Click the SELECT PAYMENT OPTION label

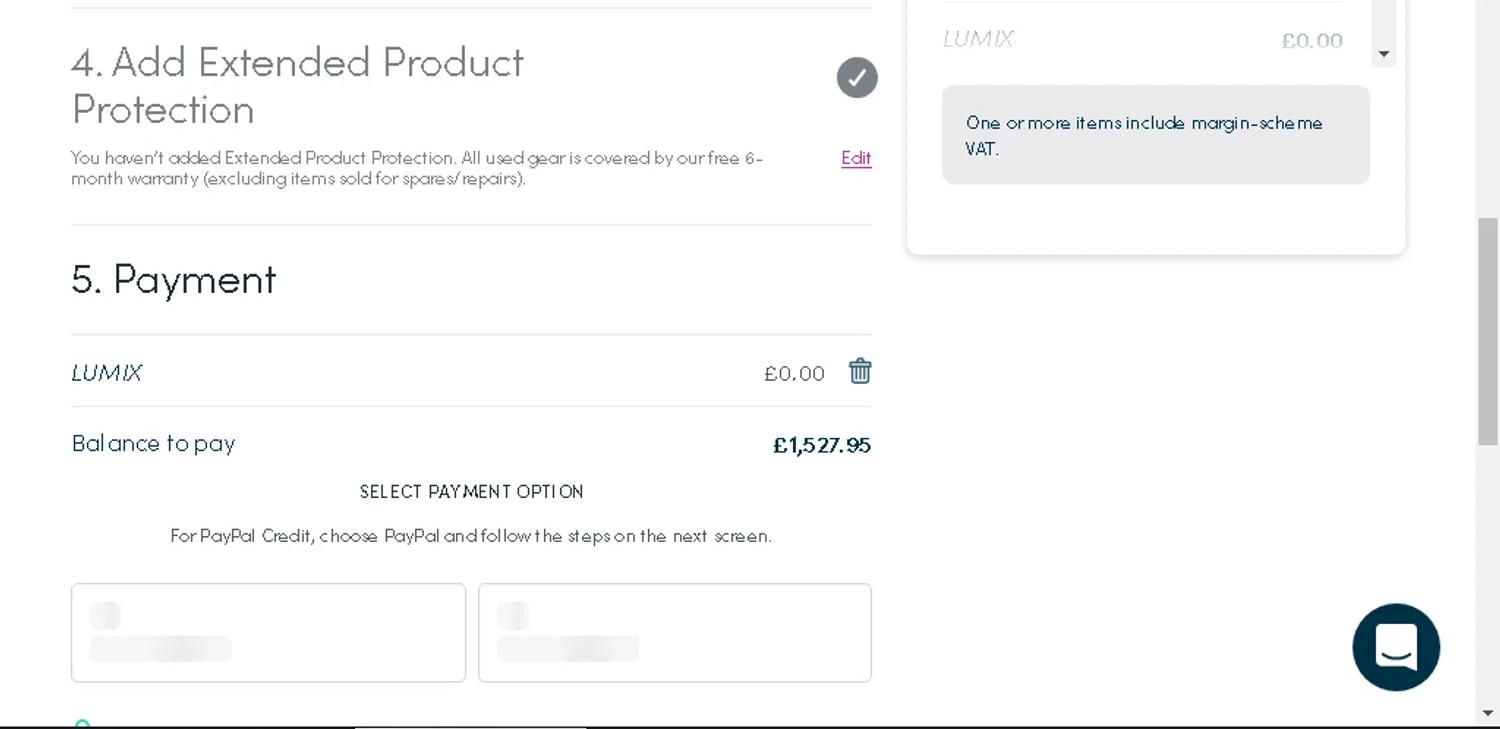(471, 492)
